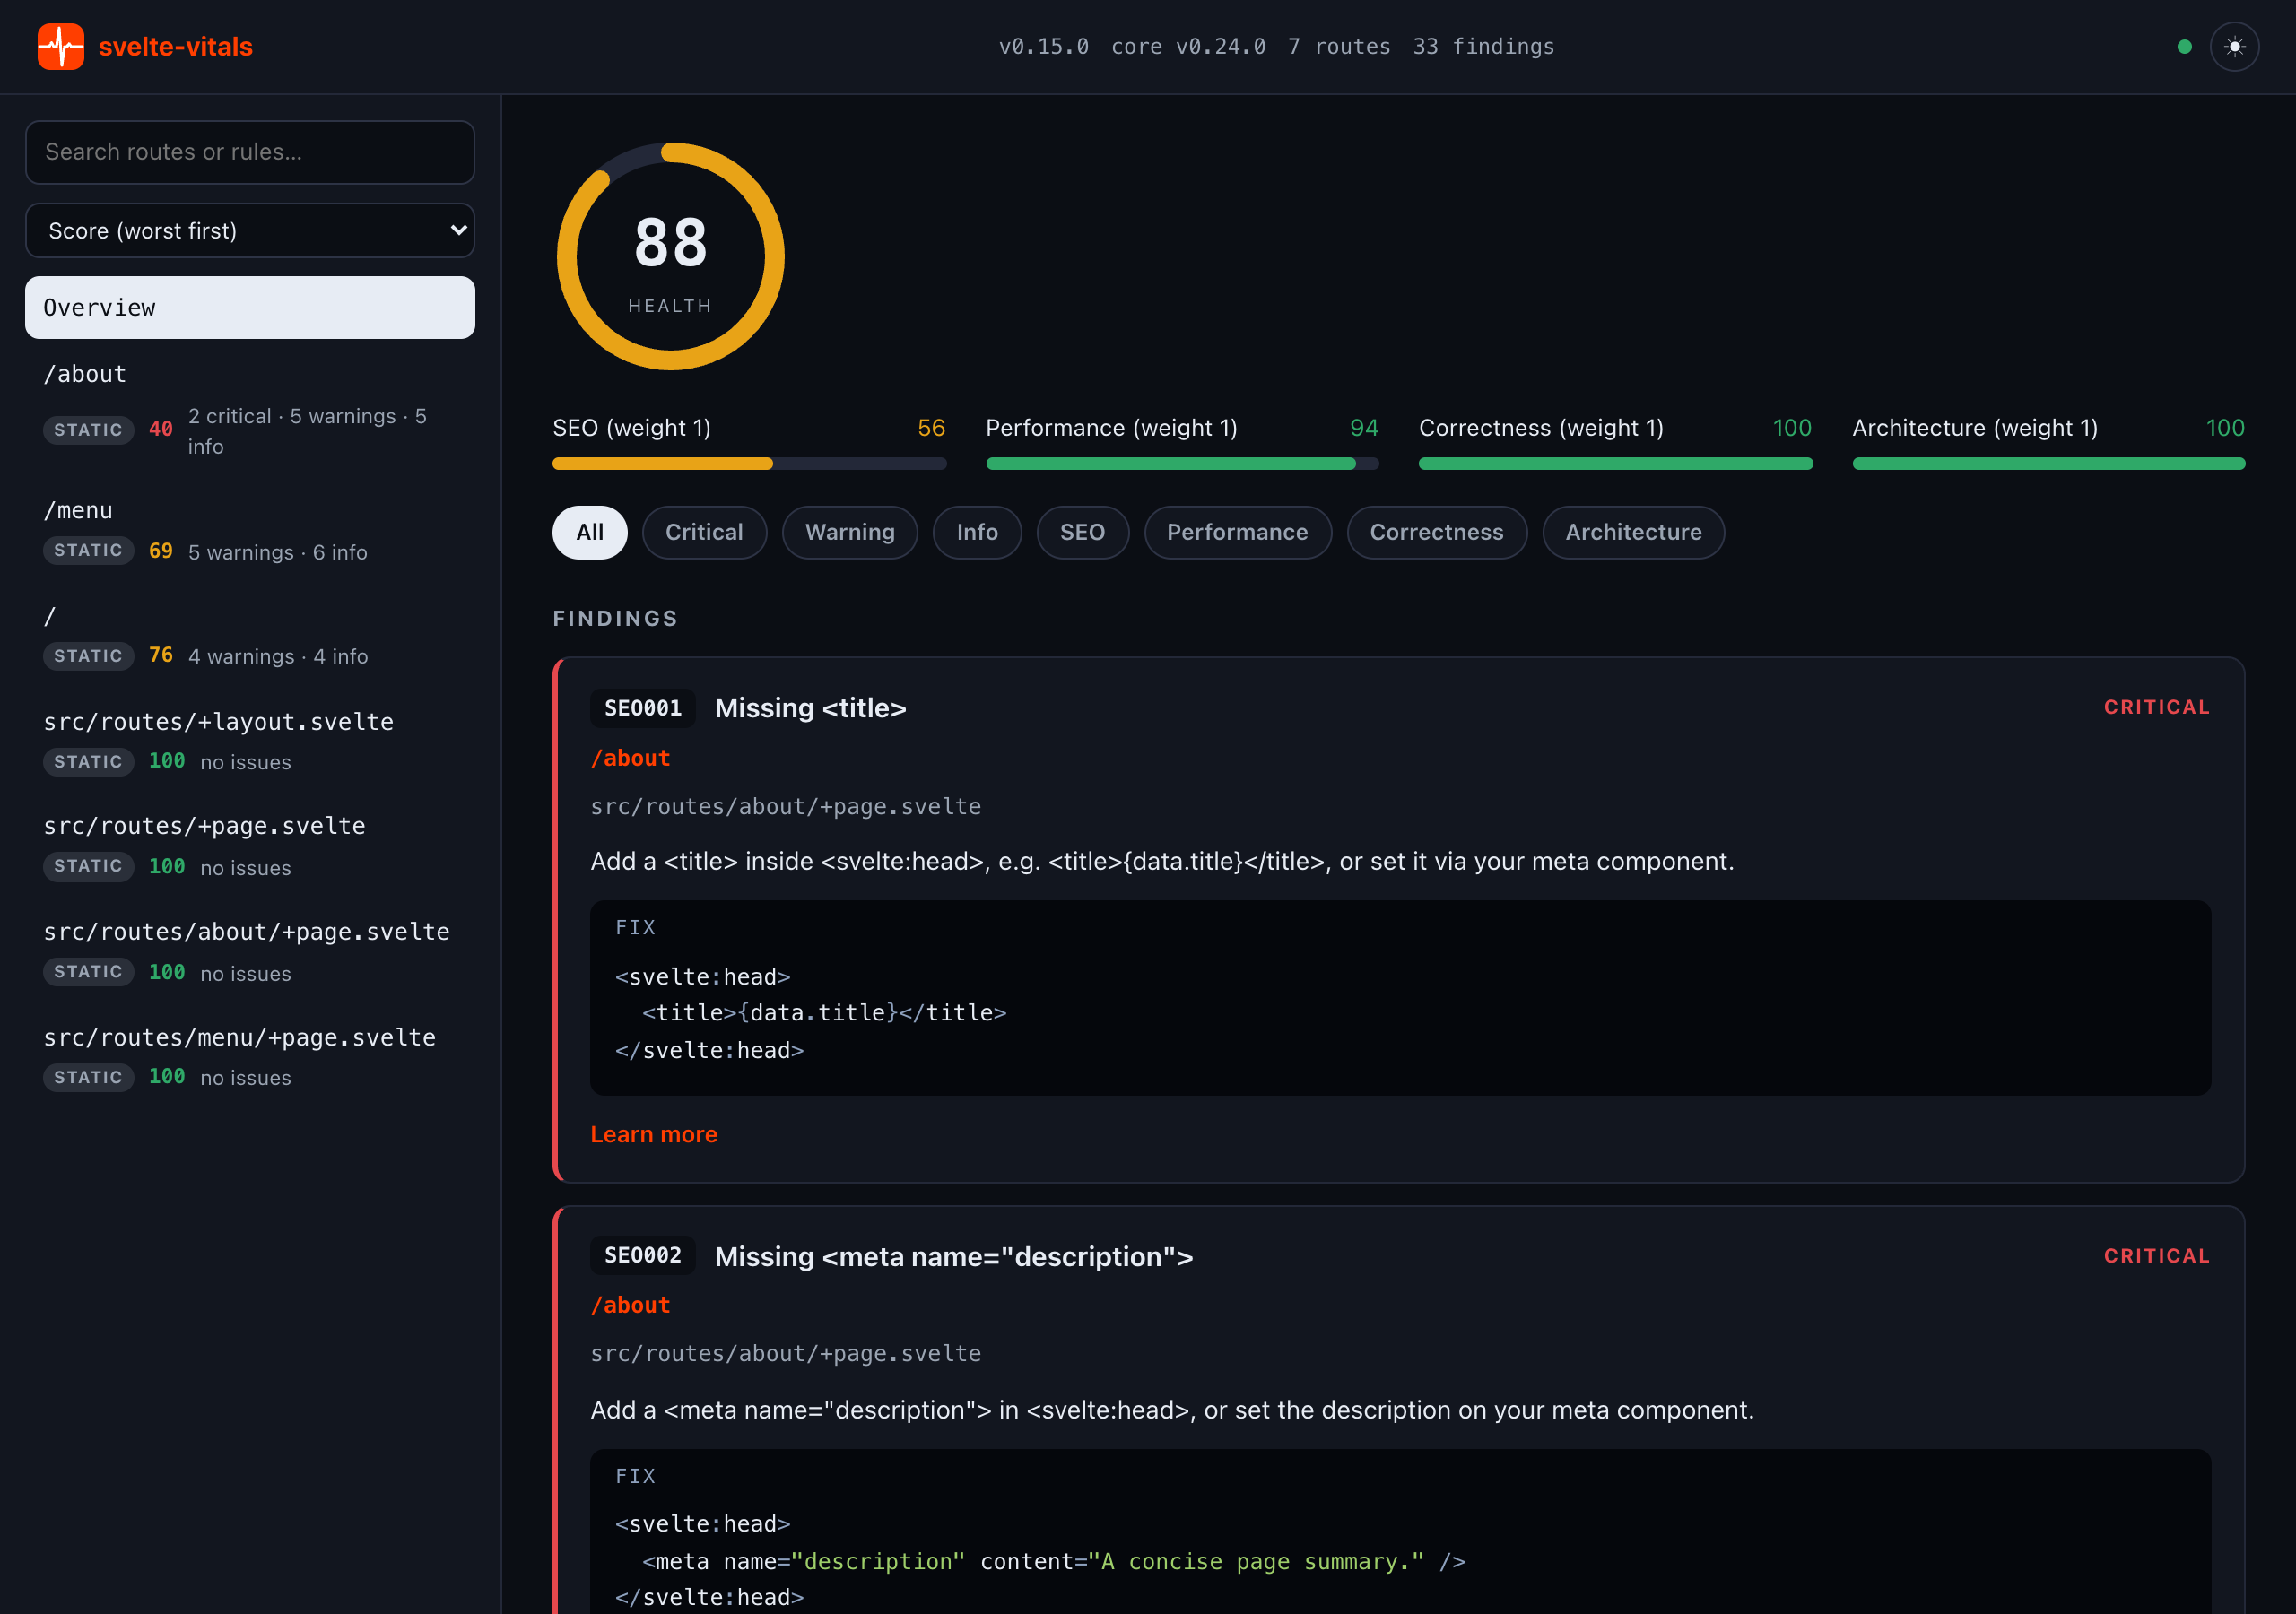Click the Missing <title> finding heading
This screenshot has height=1614, width=2296.
(x=811, y=708)
